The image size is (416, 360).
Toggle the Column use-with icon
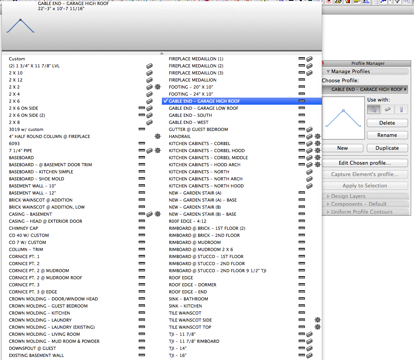coord(401,109)
